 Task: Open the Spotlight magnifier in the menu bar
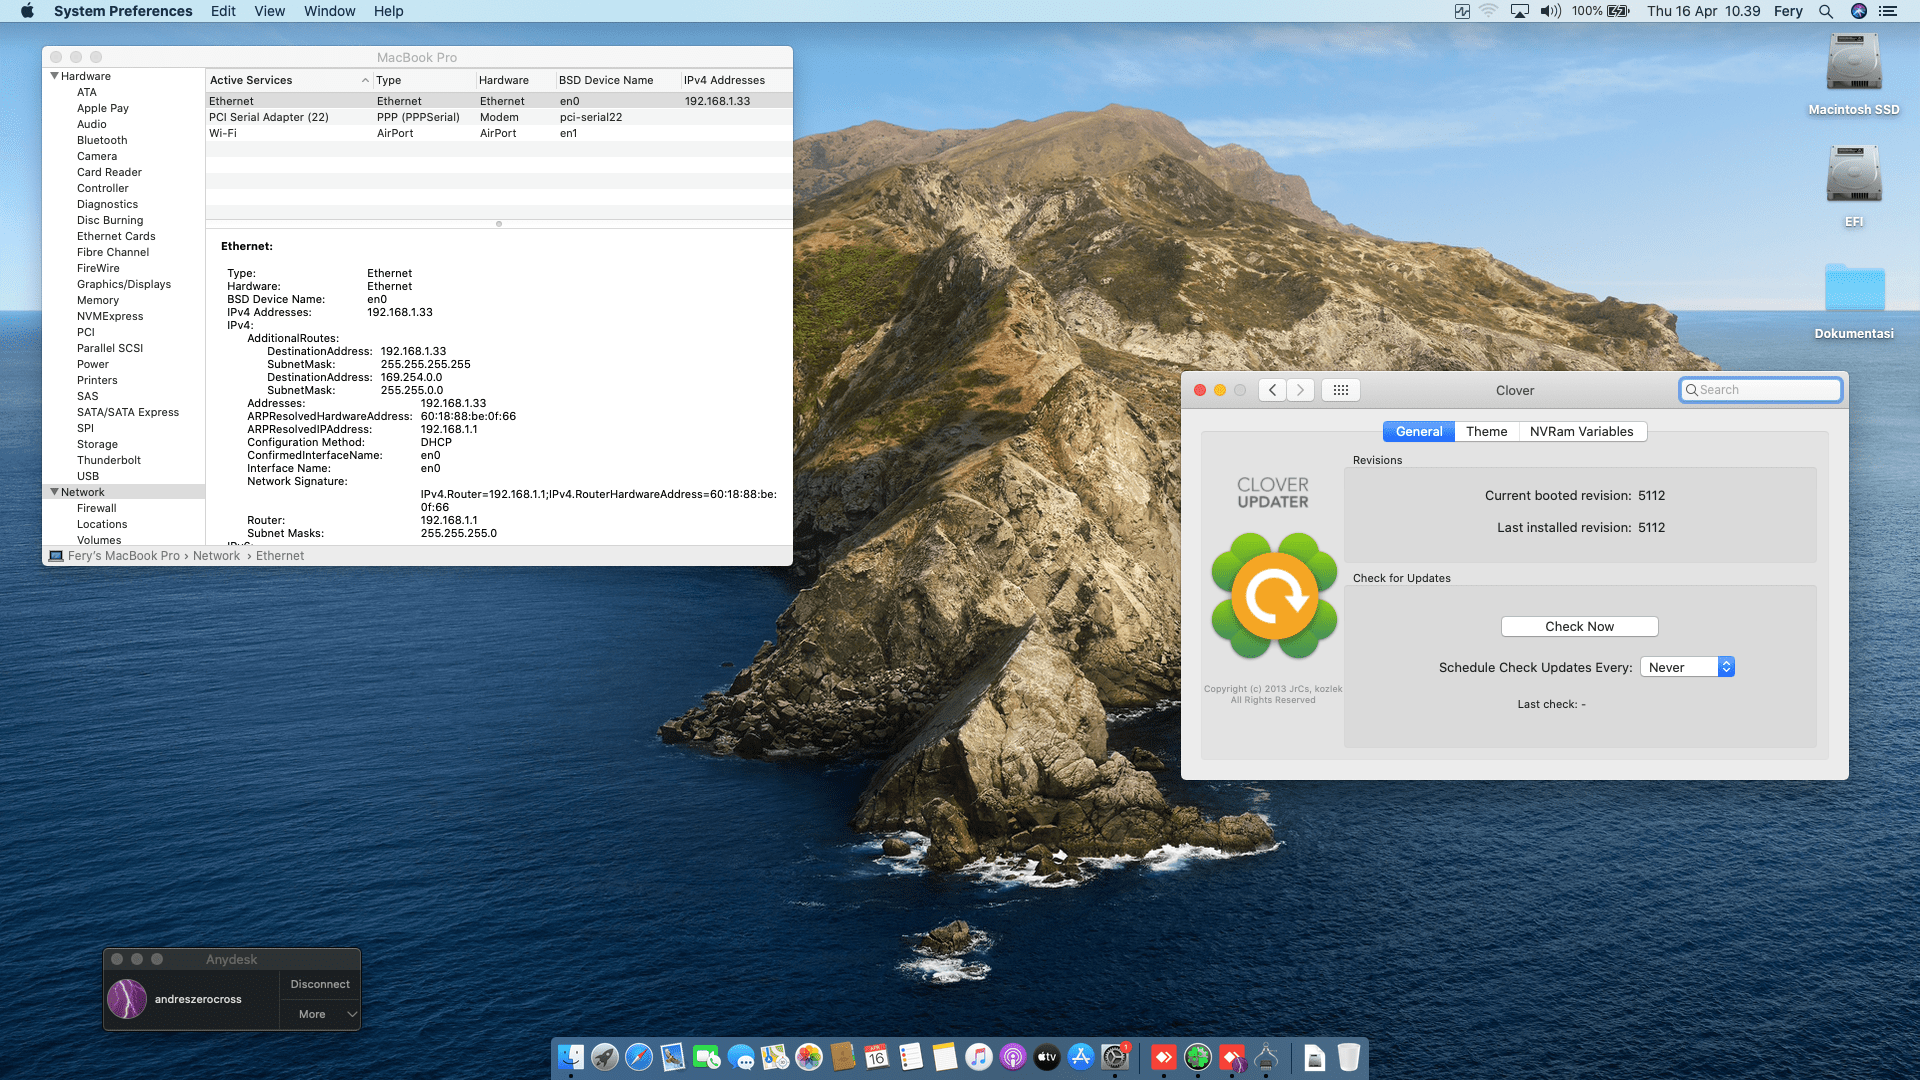point(1825,11)
